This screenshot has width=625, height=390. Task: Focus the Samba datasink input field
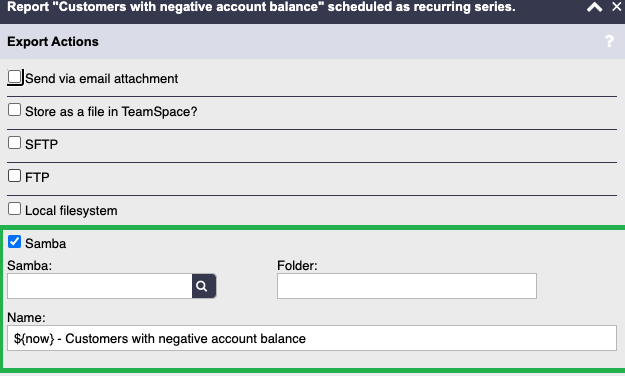(x=100, y=286)
